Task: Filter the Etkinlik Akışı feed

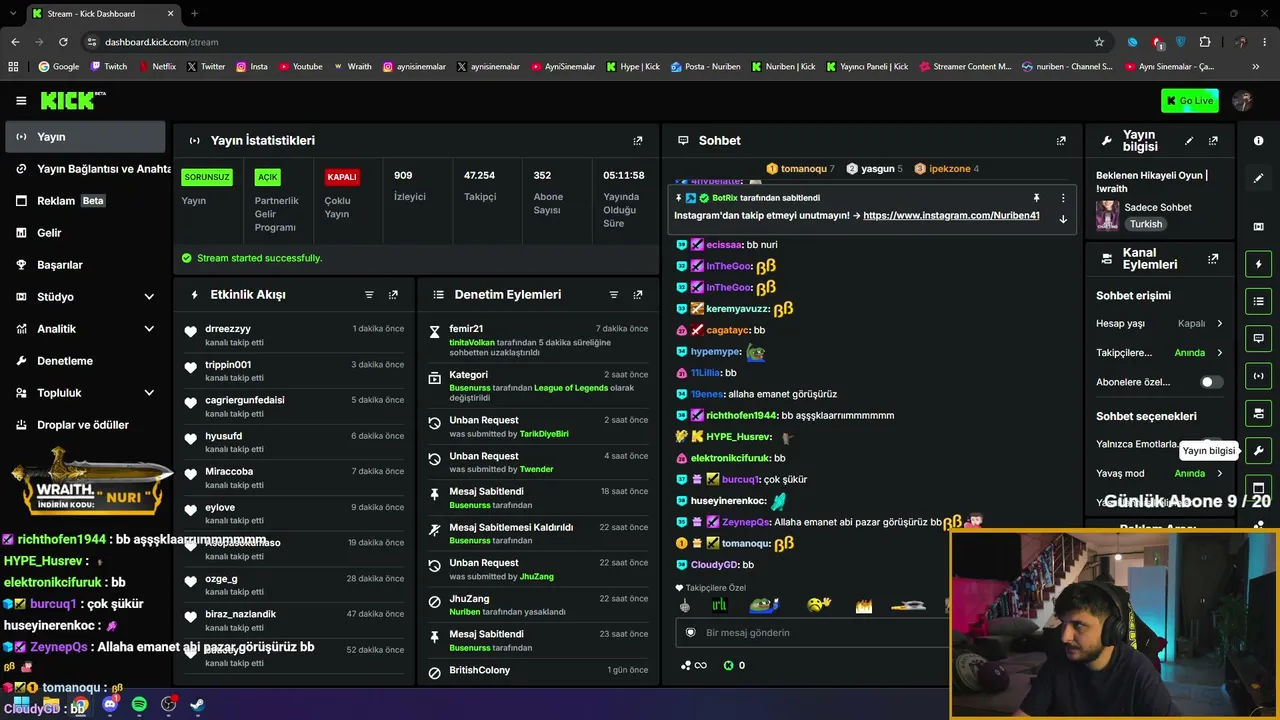Action: (369, 295)
